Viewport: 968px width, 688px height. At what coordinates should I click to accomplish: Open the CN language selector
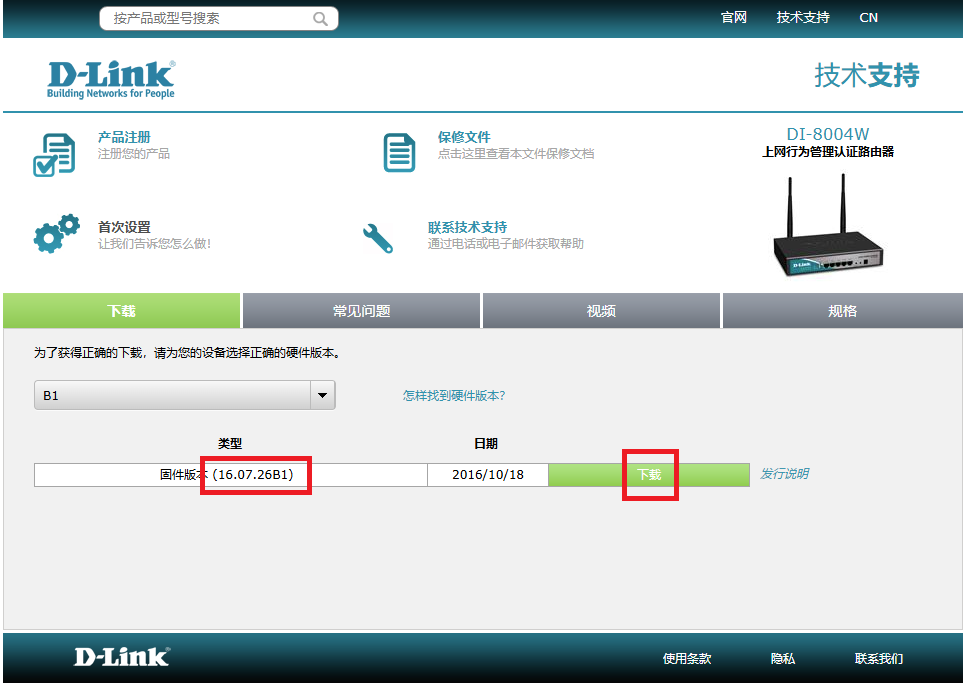click(x=868, y=18)
